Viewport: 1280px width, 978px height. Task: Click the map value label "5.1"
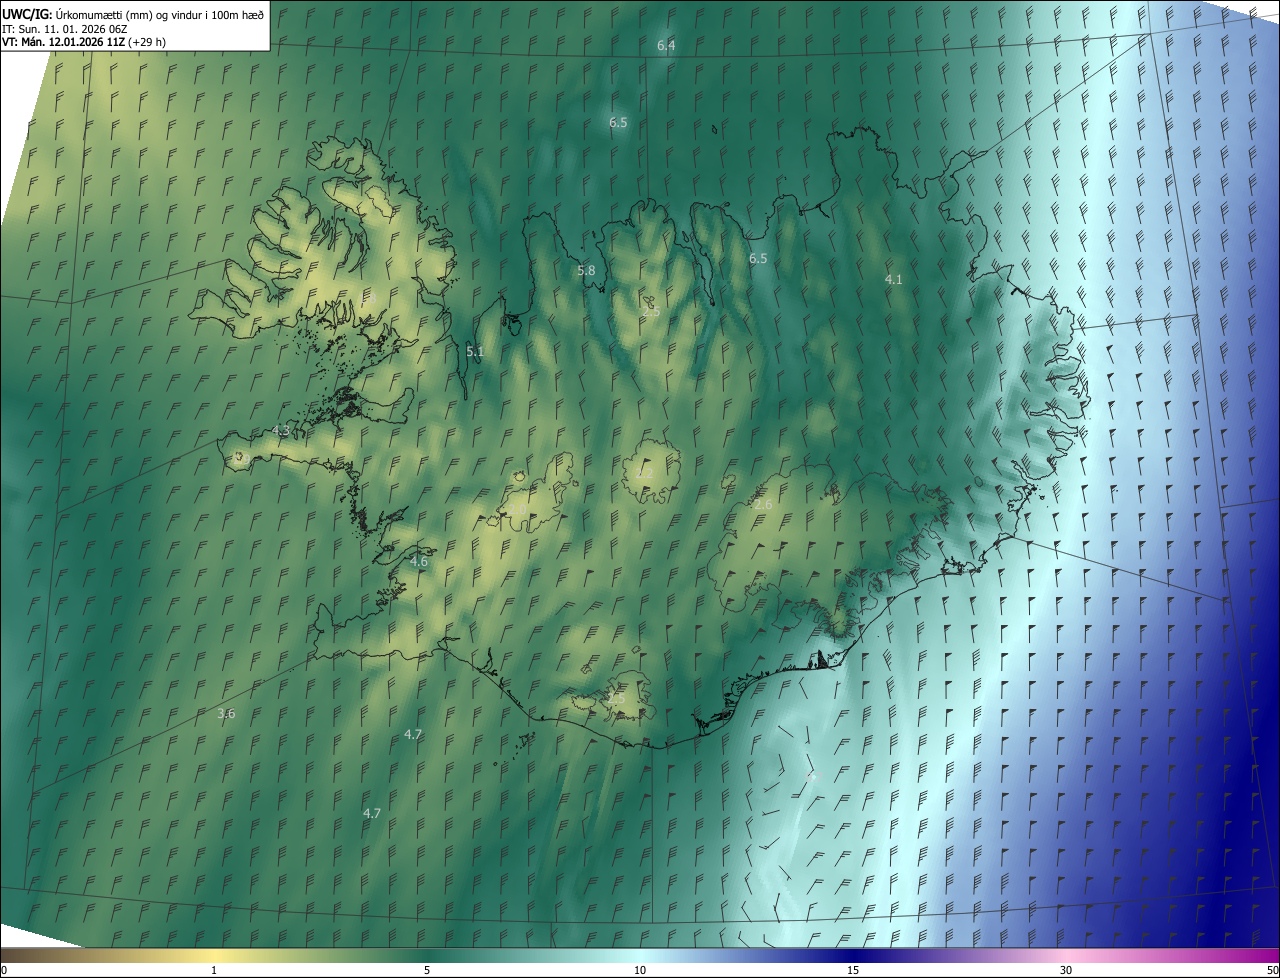point(475,352)
